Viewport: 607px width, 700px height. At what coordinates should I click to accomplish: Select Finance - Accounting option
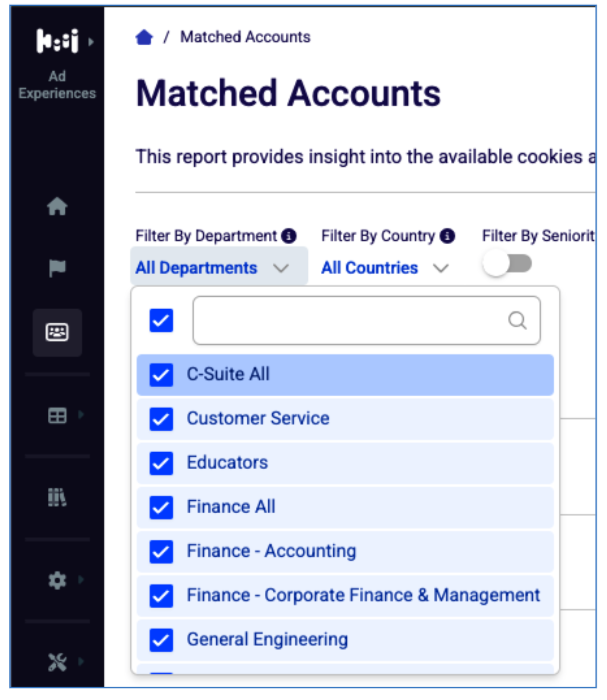pyautogui.click(x=345, y=551)
